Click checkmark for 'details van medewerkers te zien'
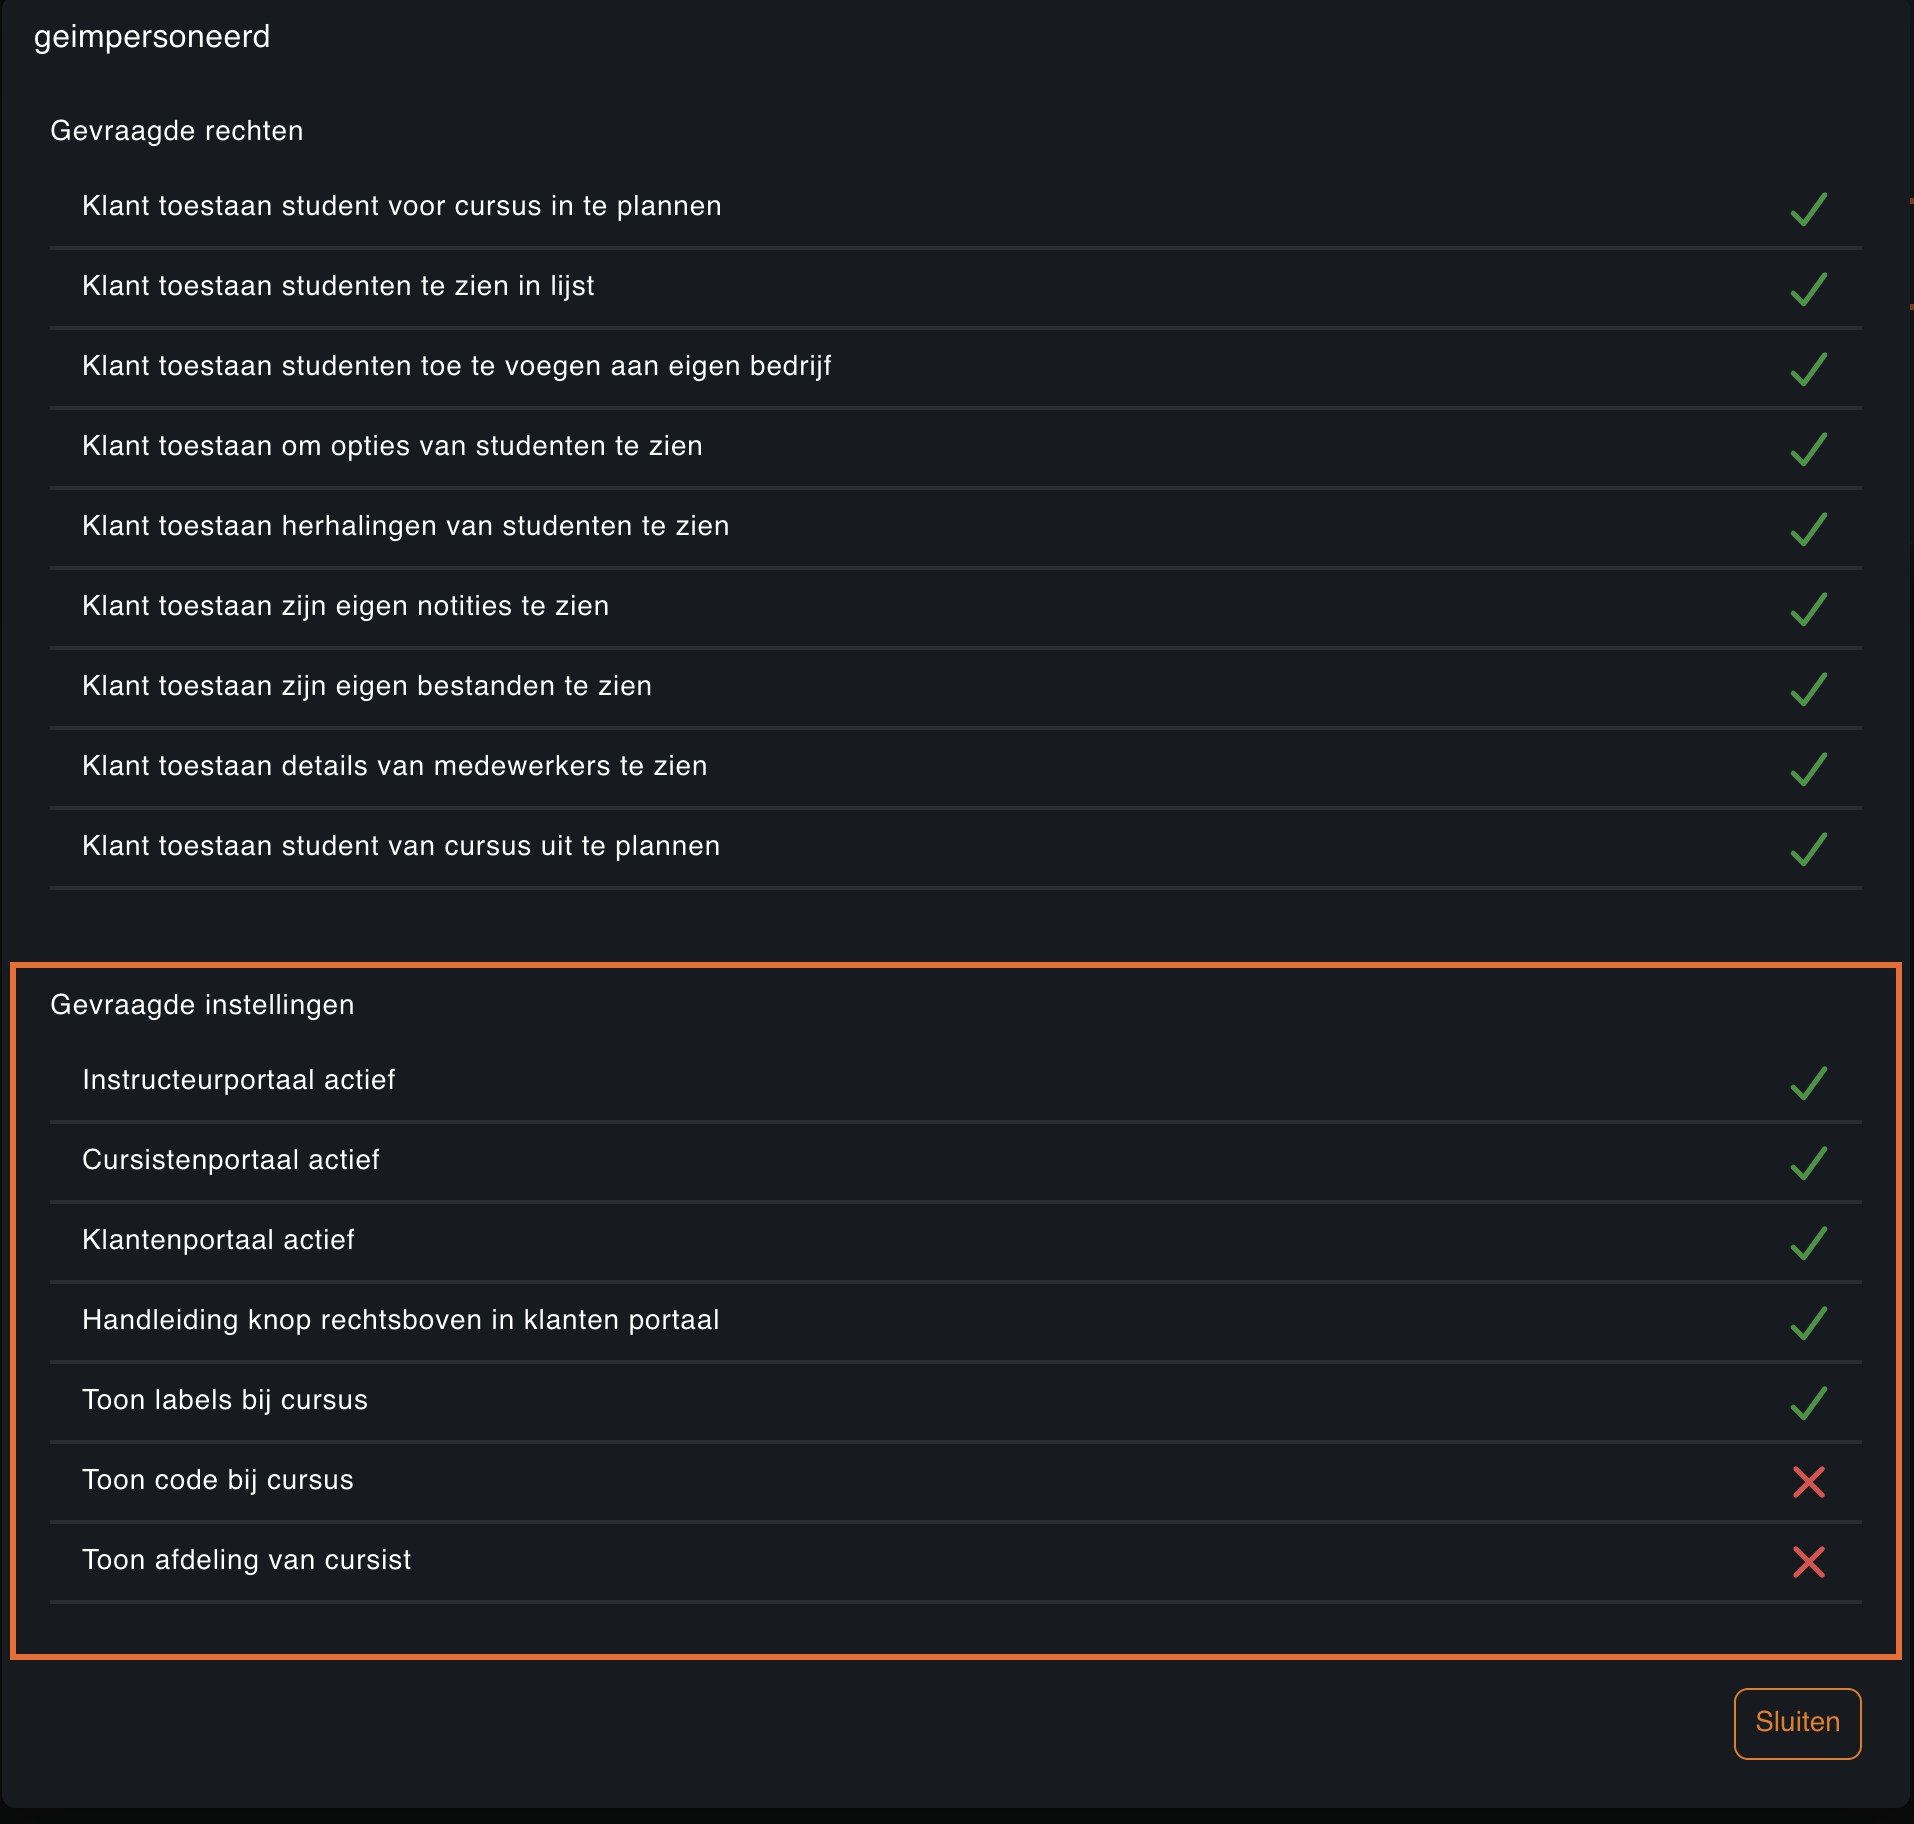Image resolution: width=1914 pixels, height=1824 pixels. tap(1808, 769)
